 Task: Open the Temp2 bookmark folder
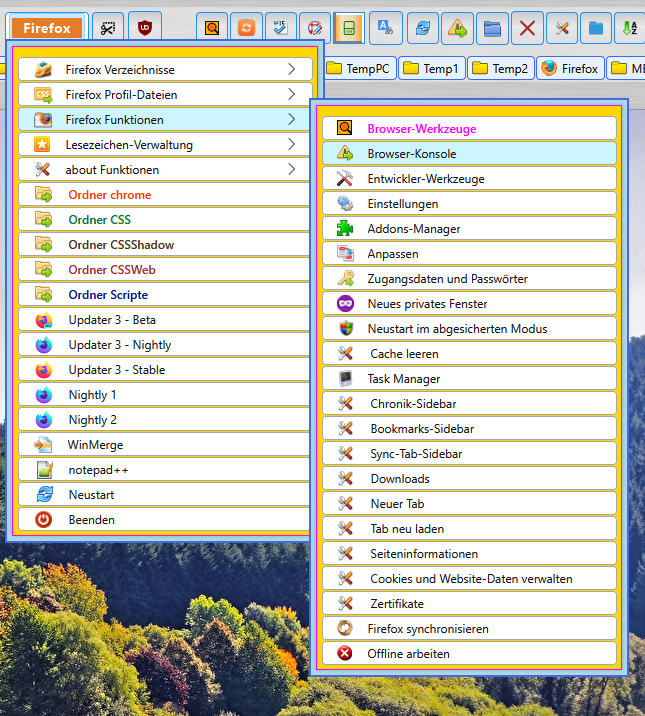(x=501, y=68)
